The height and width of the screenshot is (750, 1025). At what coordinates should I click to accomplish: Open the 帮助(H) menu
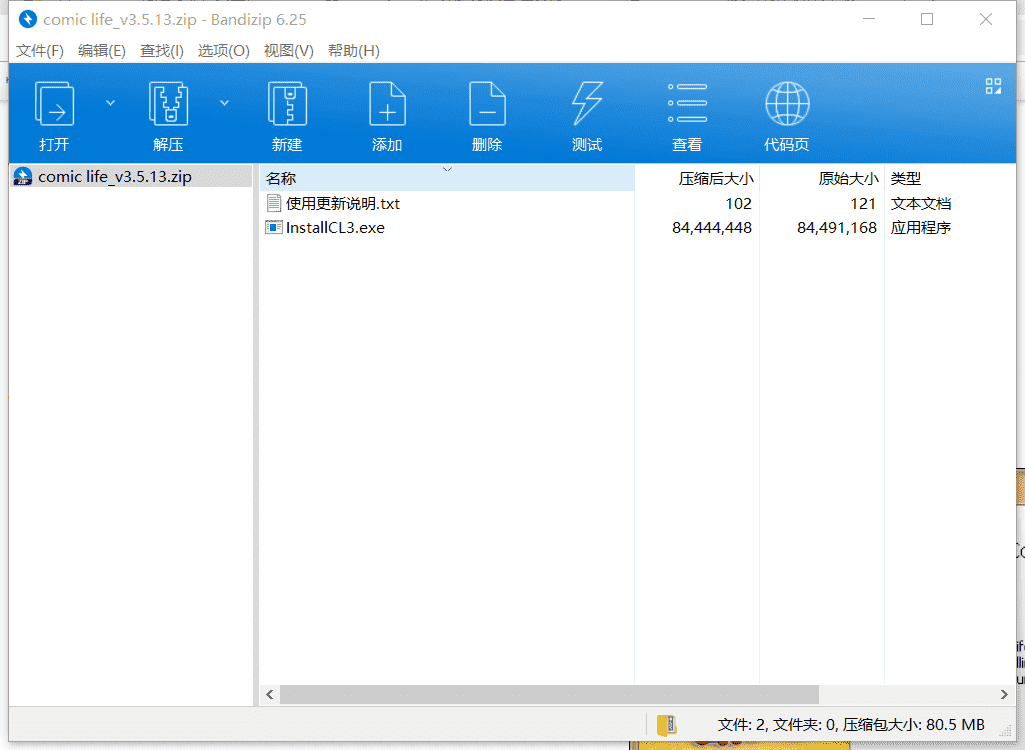point(353,50)
